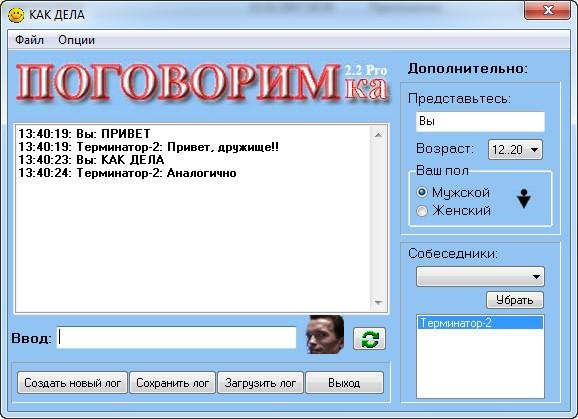Click the ПОГОВОРИМ-ка 2.2 Pro logo
The image size is (578, 419).
202,83
